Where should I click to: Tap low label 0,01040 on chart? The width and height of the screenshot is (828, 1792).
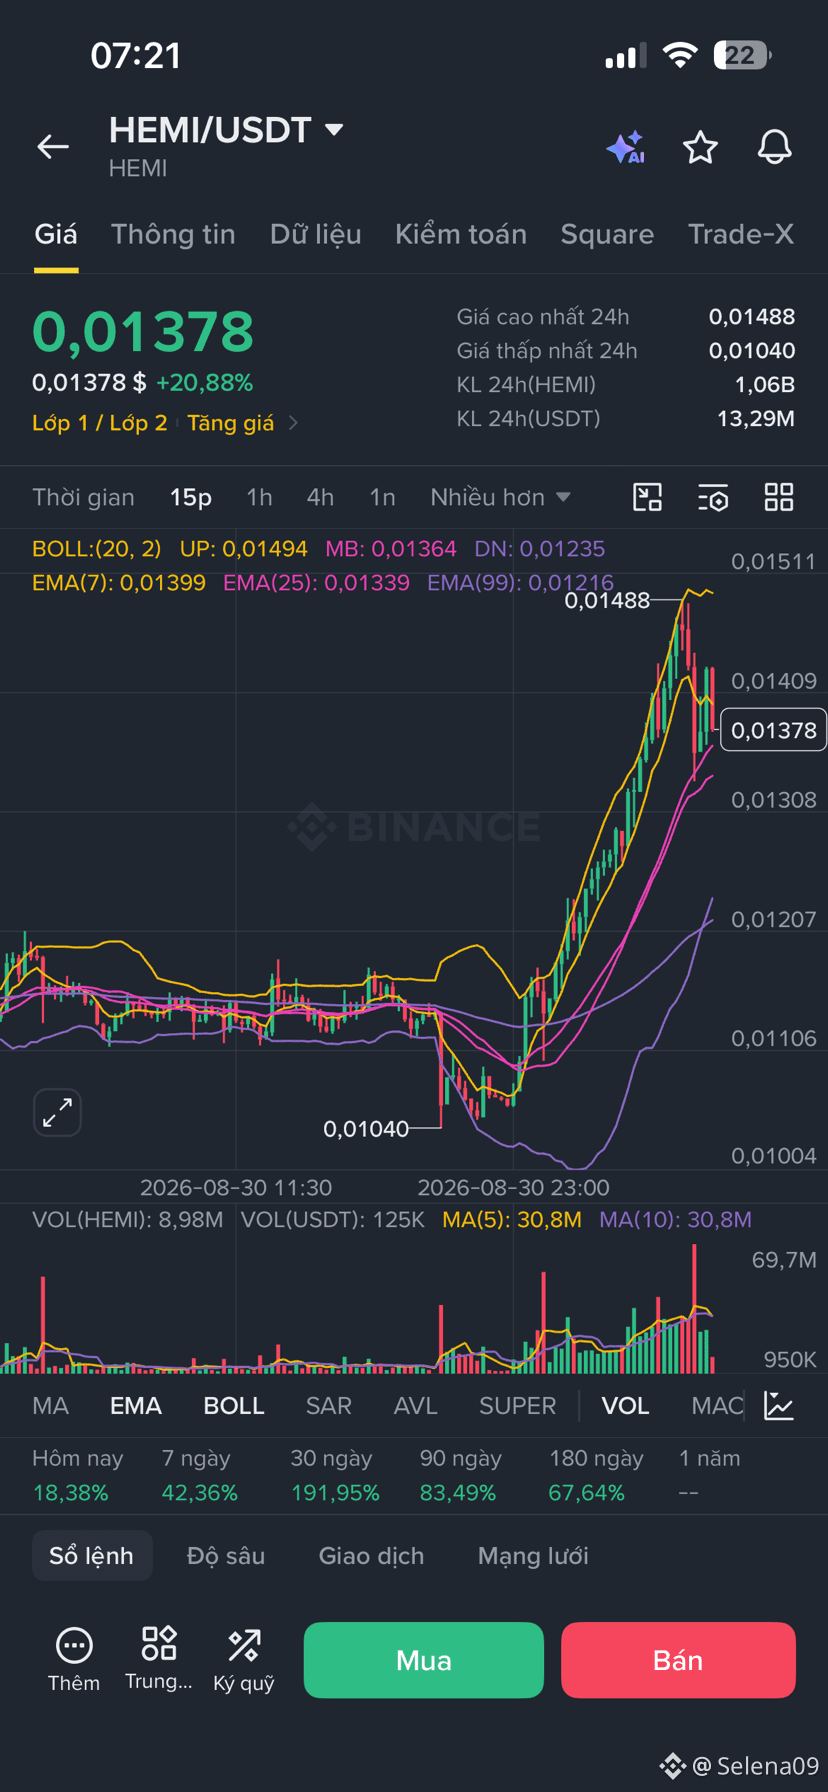point(366,1129)
